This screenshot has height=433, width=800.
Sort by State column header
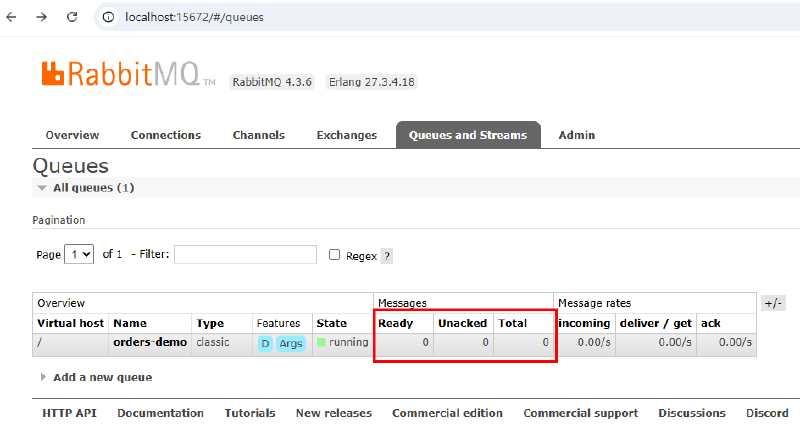(332, 323)
